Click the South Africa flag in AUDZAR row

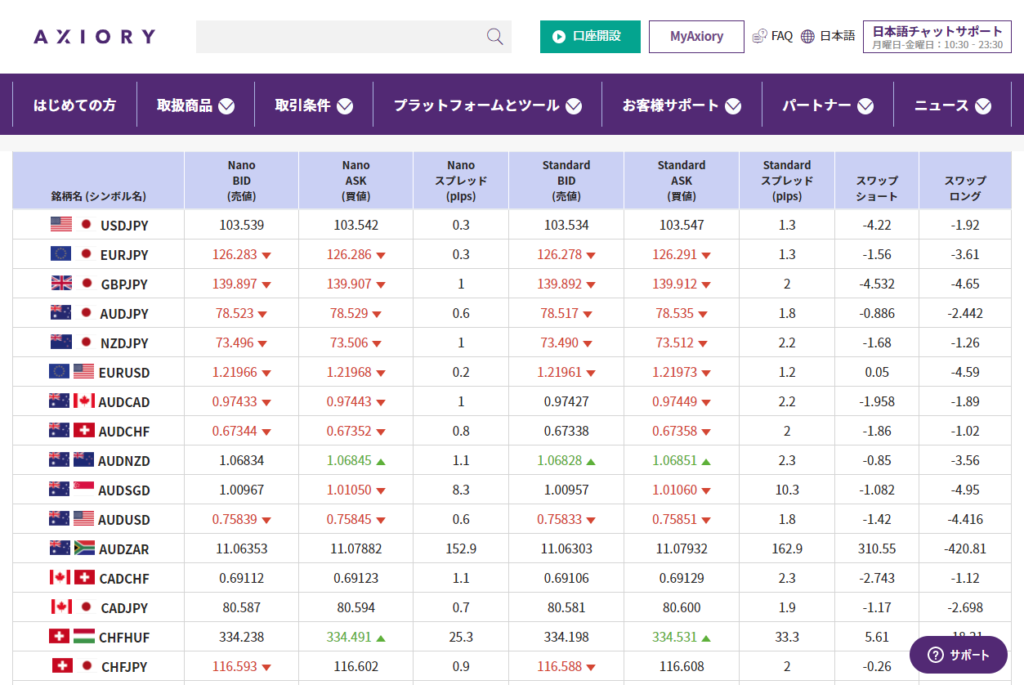coord(84,548)
